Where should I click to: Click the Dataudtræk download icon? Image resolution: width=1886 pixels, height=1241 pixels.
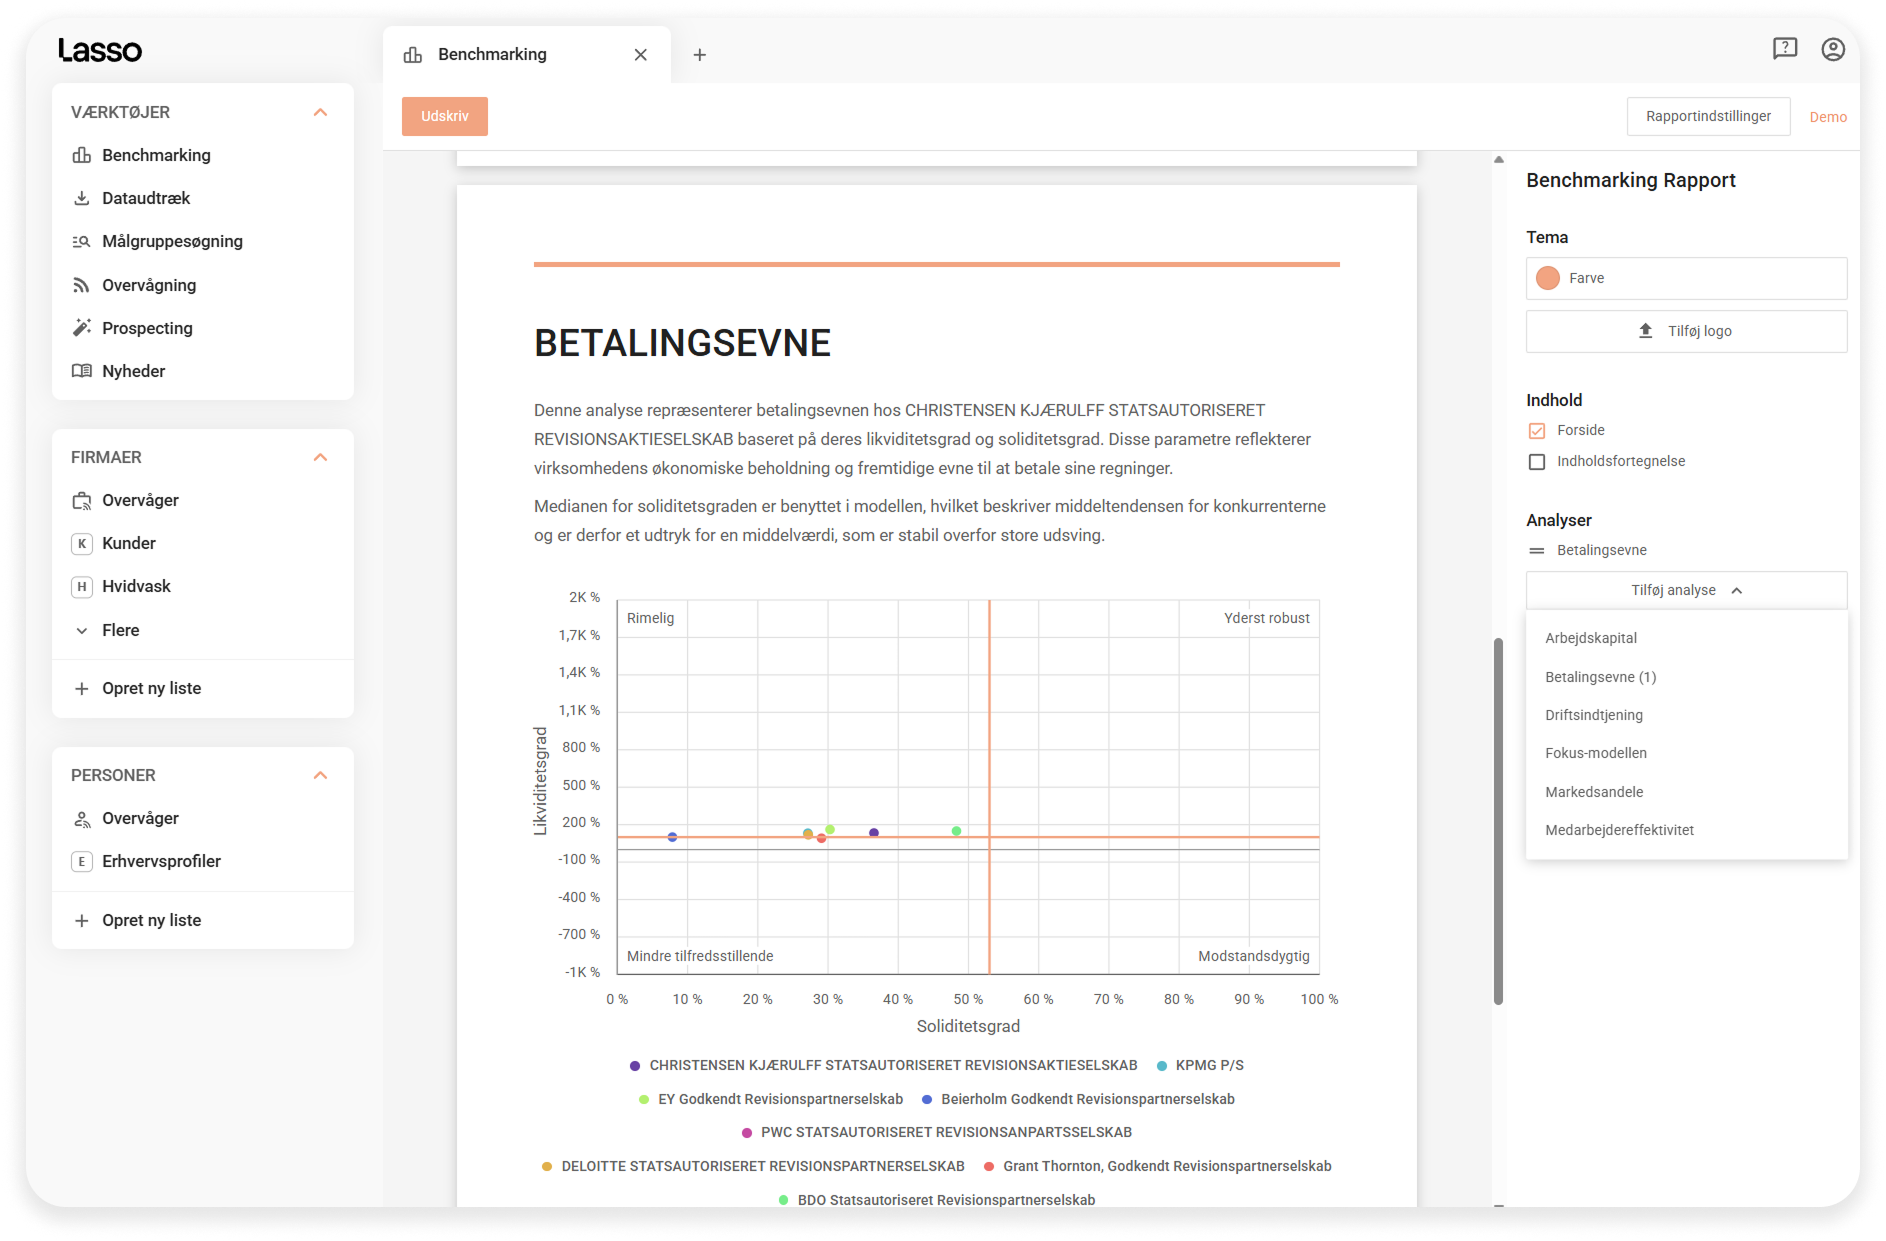(x=82, y=198)
